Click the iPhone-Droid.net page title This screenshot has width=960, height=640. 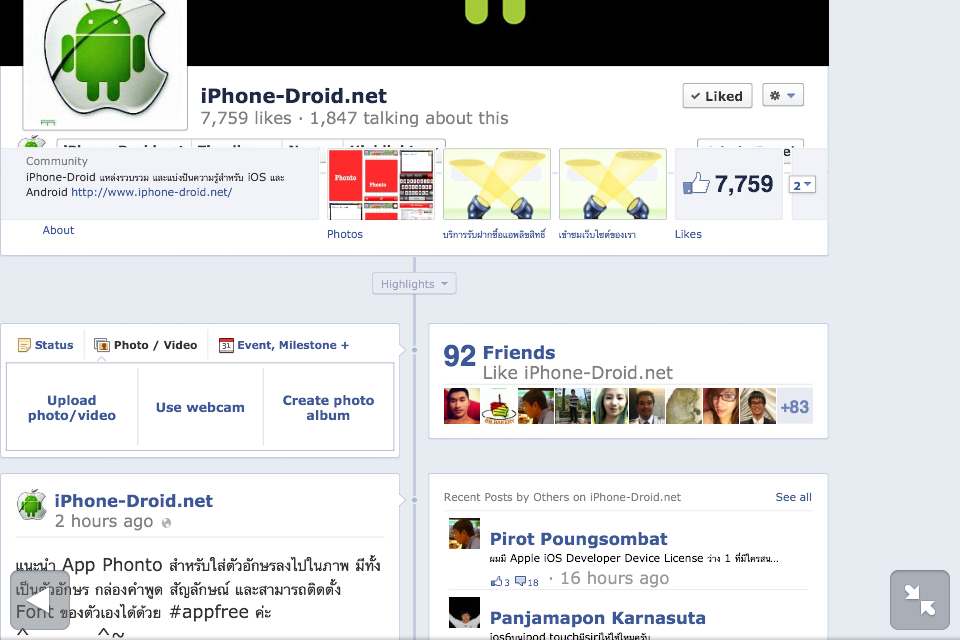tap(293, 96)
